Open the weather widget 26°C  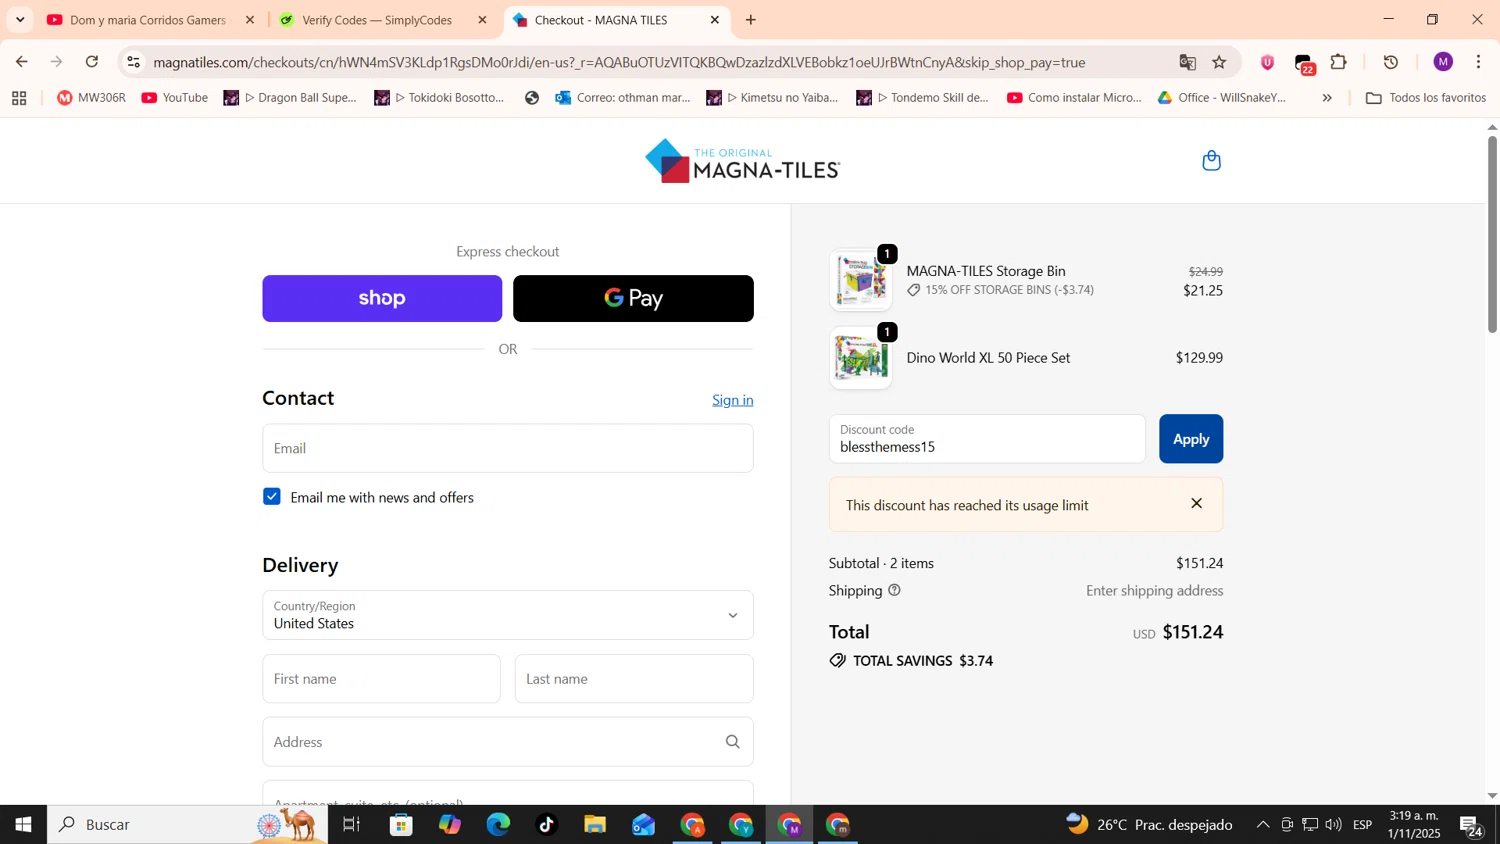point(1149,825)
